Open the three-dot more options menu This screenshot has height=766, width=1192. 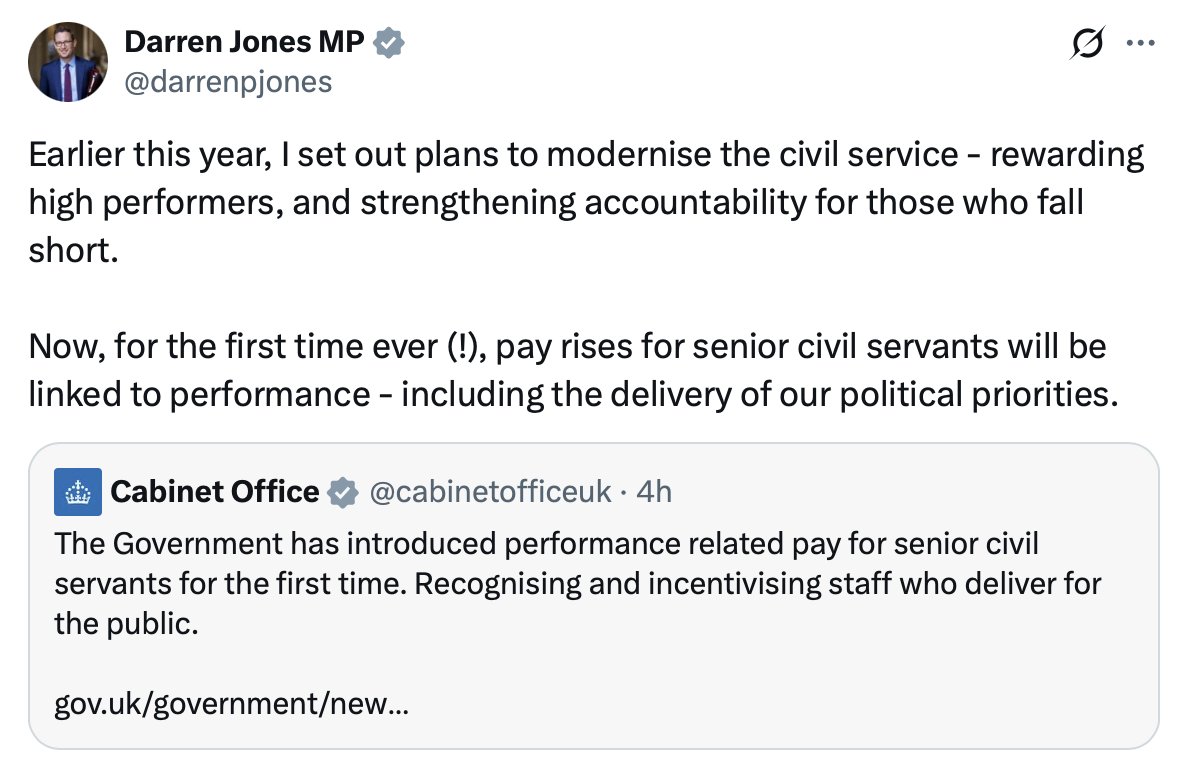[x=1141, y=43]
